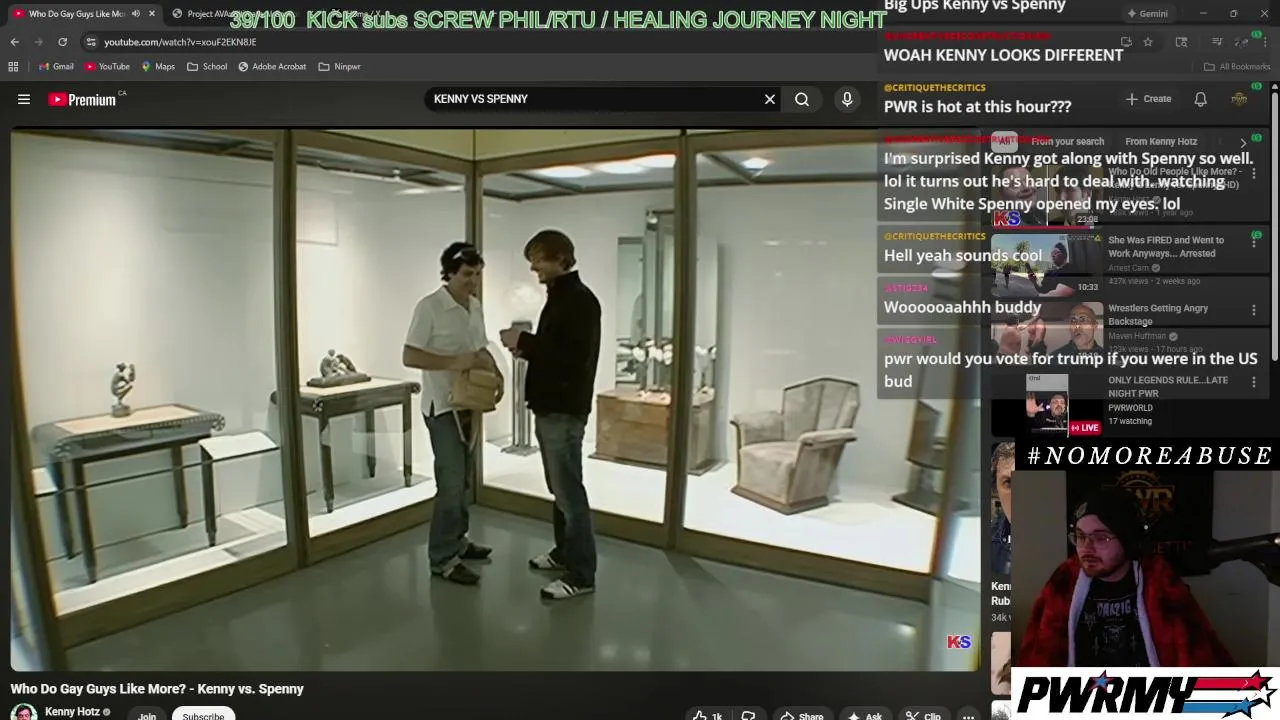Open Kenny Hotz channel name link
This screenshot has height=720, width=1280.
click(72, 712)
